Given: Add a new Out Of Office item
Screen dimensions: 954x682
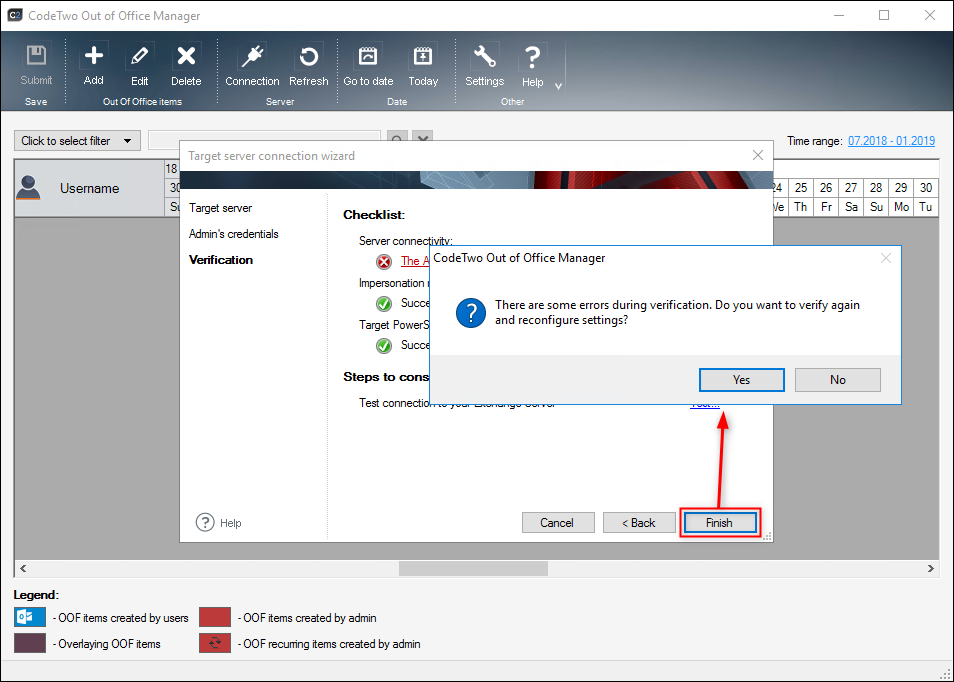Looking at the screenshot, I should 93,64.
